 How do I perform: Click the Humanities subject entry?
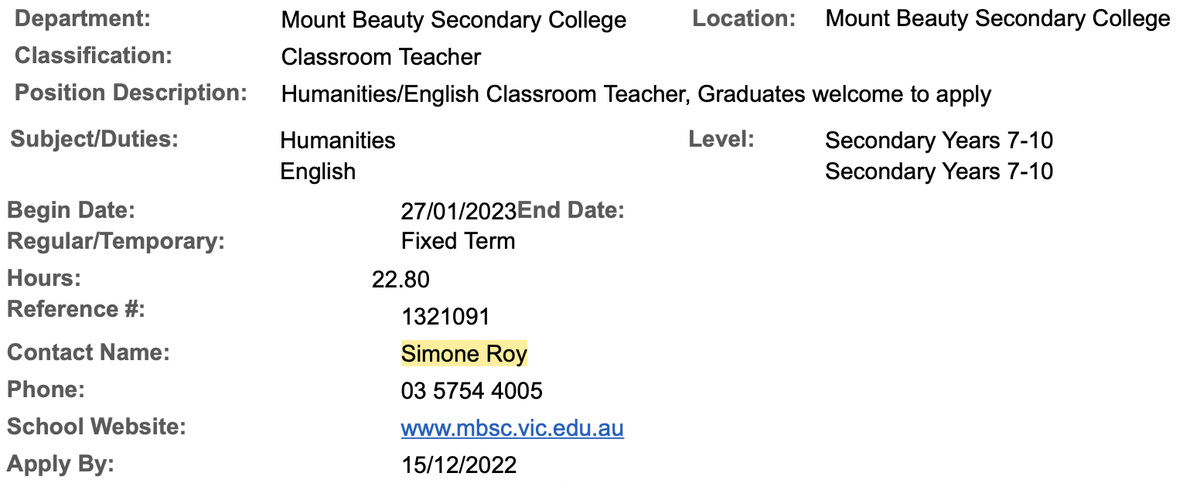(x=338, y=140)
